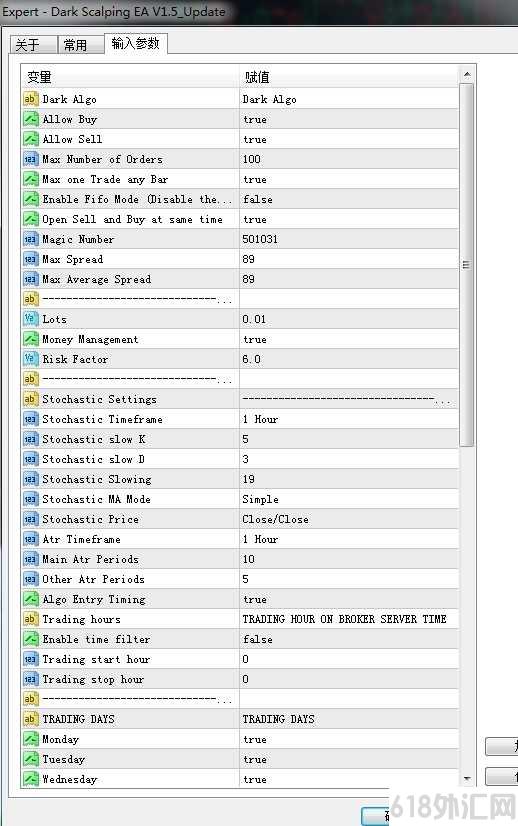Switch to the 常用 tab
The image size is (518, 826).
81,45
